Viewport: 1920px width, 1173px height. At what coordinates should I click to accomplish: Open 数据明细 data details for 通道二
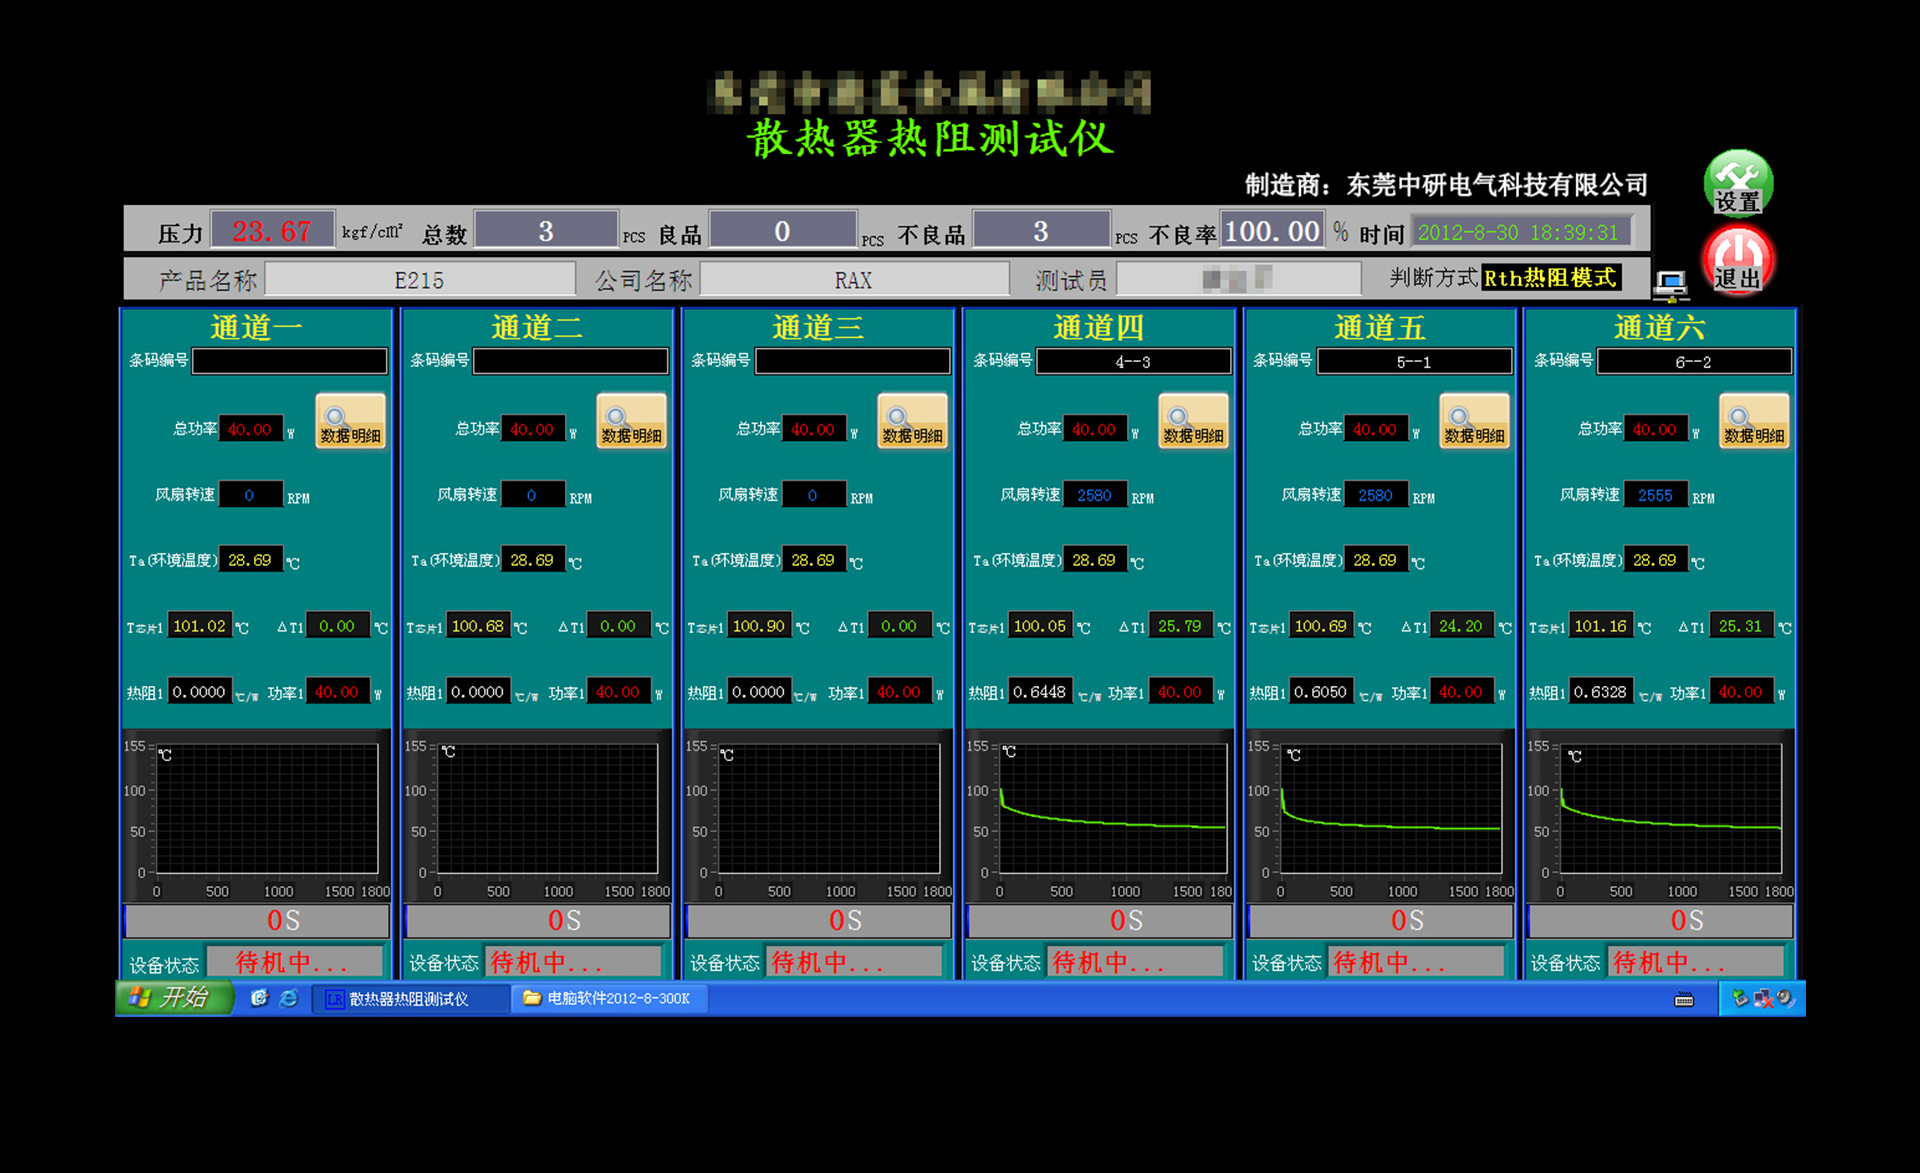[631, 421]
